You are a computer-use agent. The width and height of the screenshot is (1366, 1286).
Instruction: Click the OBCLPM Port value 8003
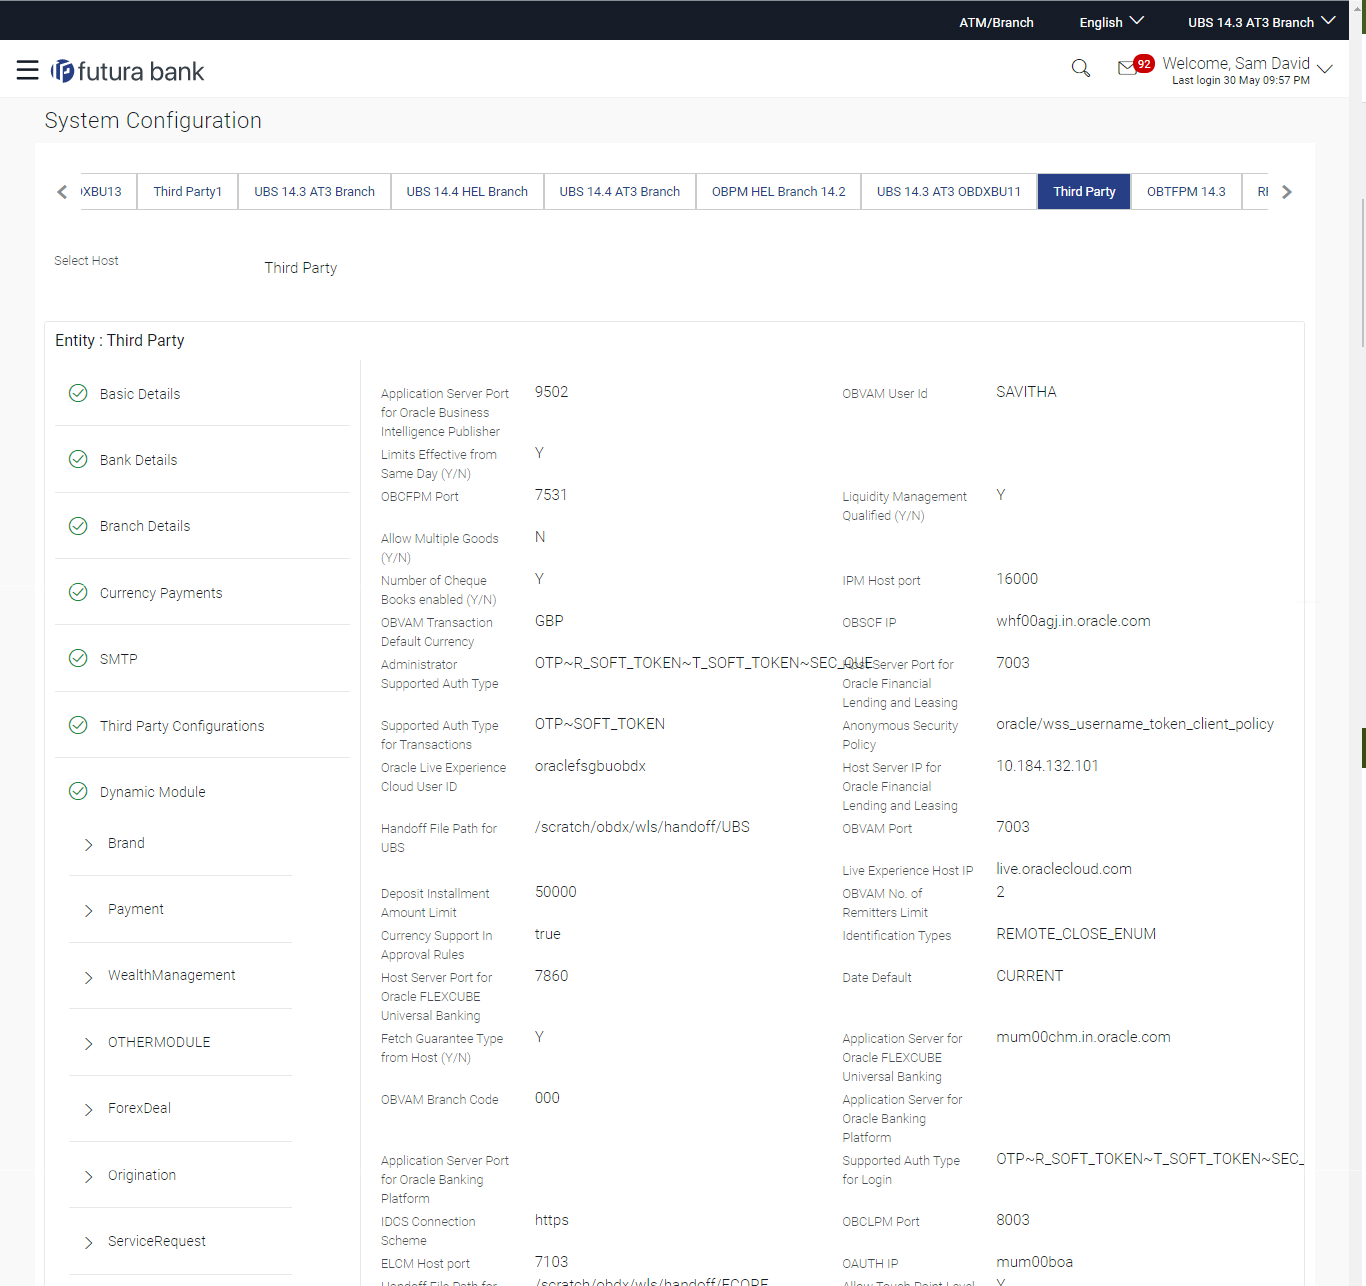tap(1013, 1220)
